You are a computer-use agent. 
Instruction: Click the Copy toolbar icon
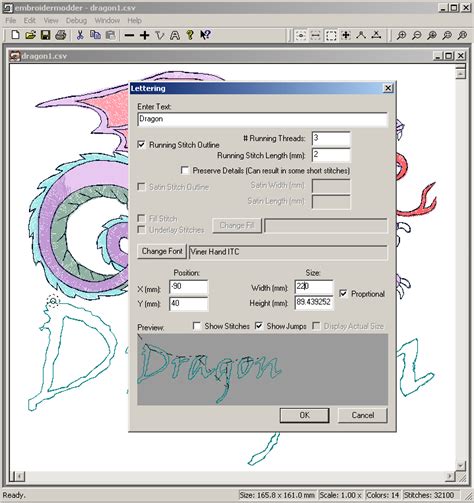(x=96, y=35)
